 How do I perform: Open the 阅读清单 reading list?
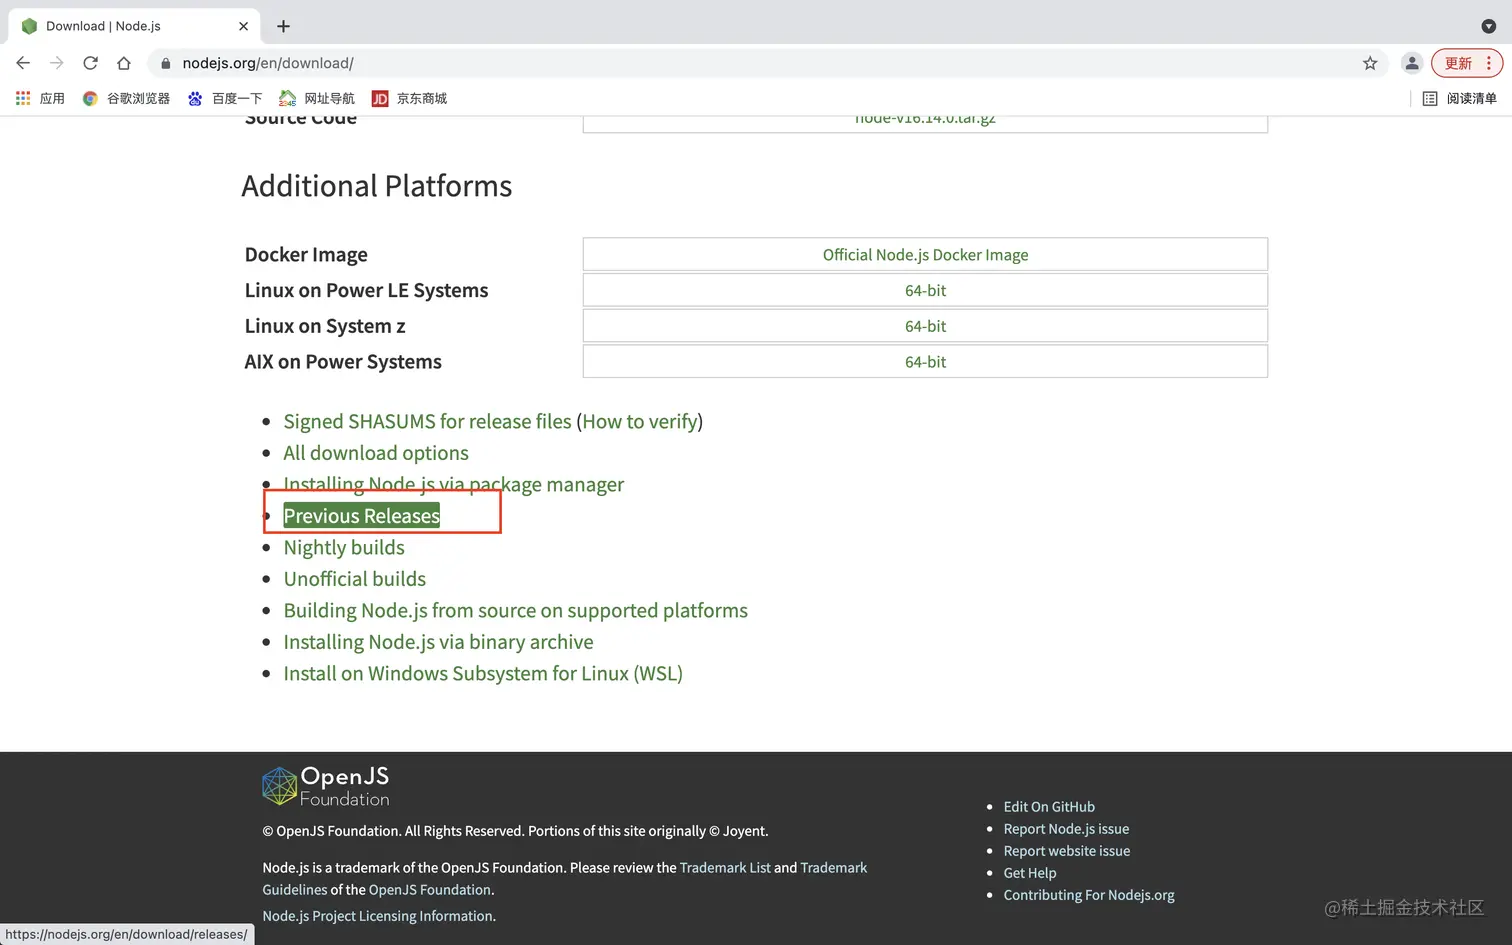tap(1460, 98)
